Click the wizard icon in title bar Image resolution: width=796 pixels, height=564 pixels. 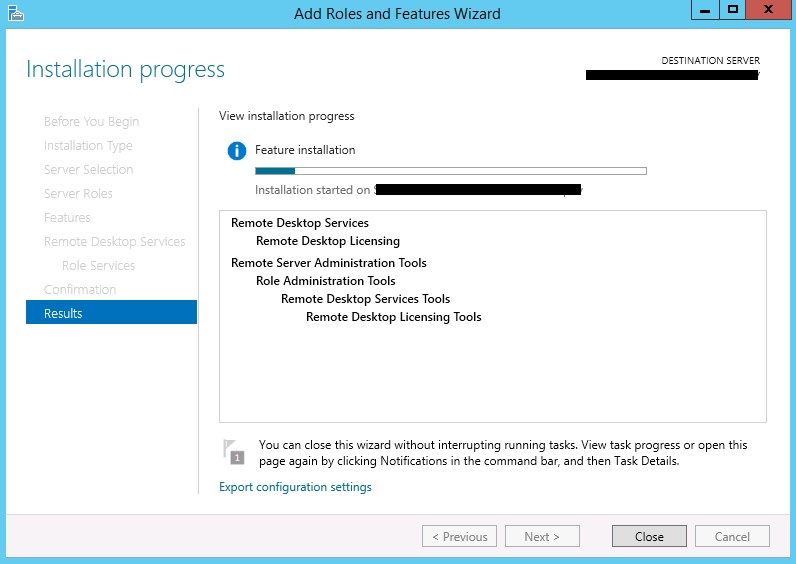pos(16,13)
